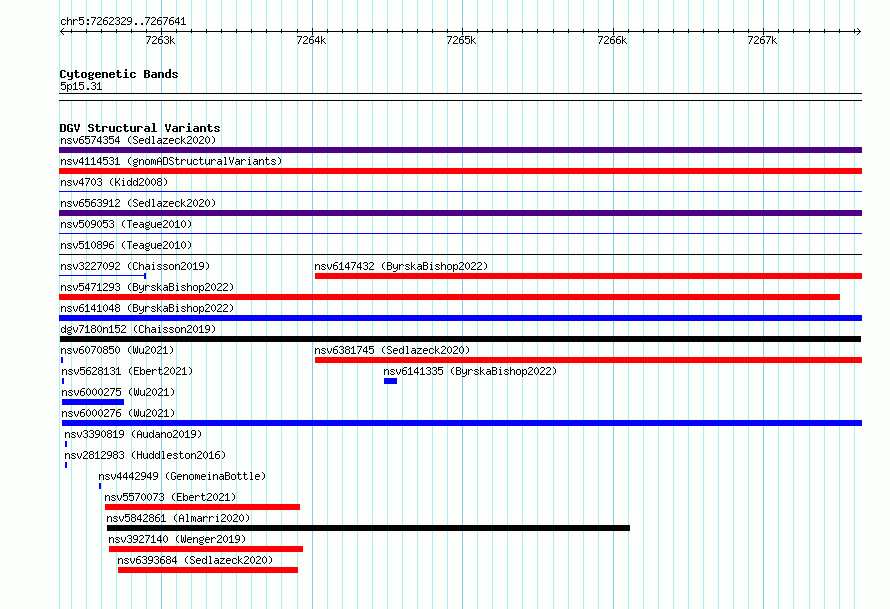Click the chr5:7262329..7267641 coordinates
The image size is (890, 609).
(x=123, y=21)
